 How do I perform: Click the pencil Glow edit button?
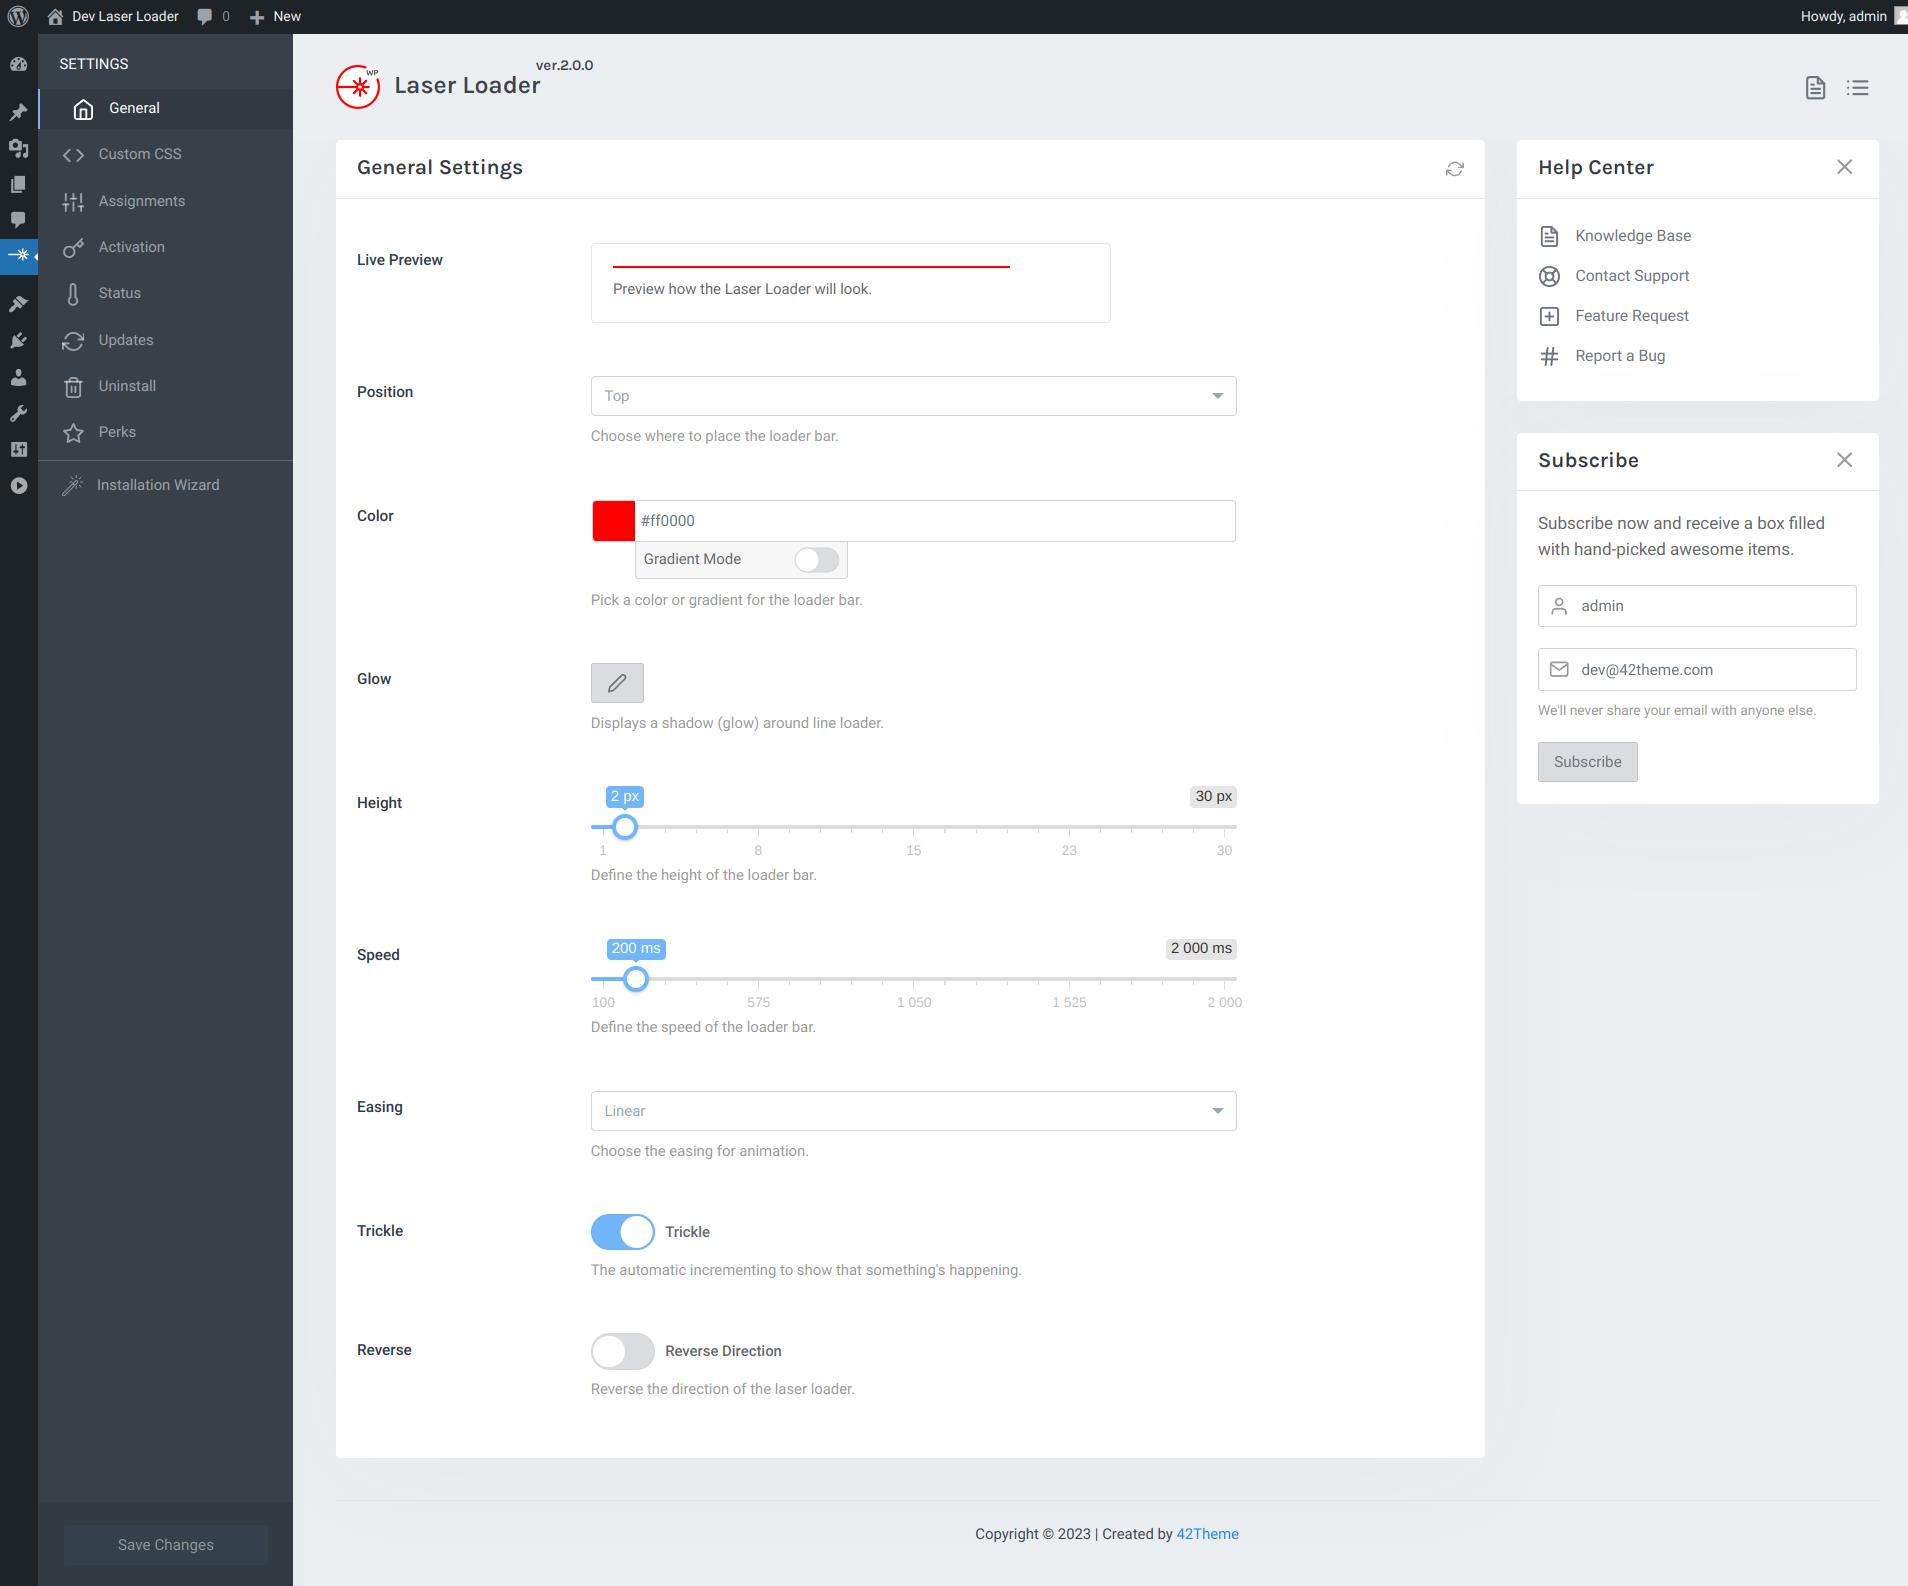(x=617, y=683)
